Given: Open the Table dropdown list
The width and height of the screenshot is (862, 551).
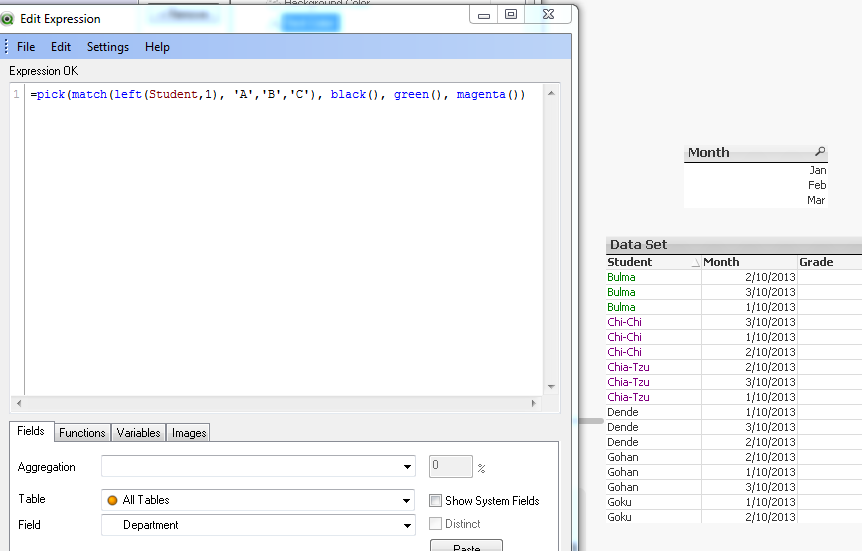Looking at the screenshot, I should 407,500.
